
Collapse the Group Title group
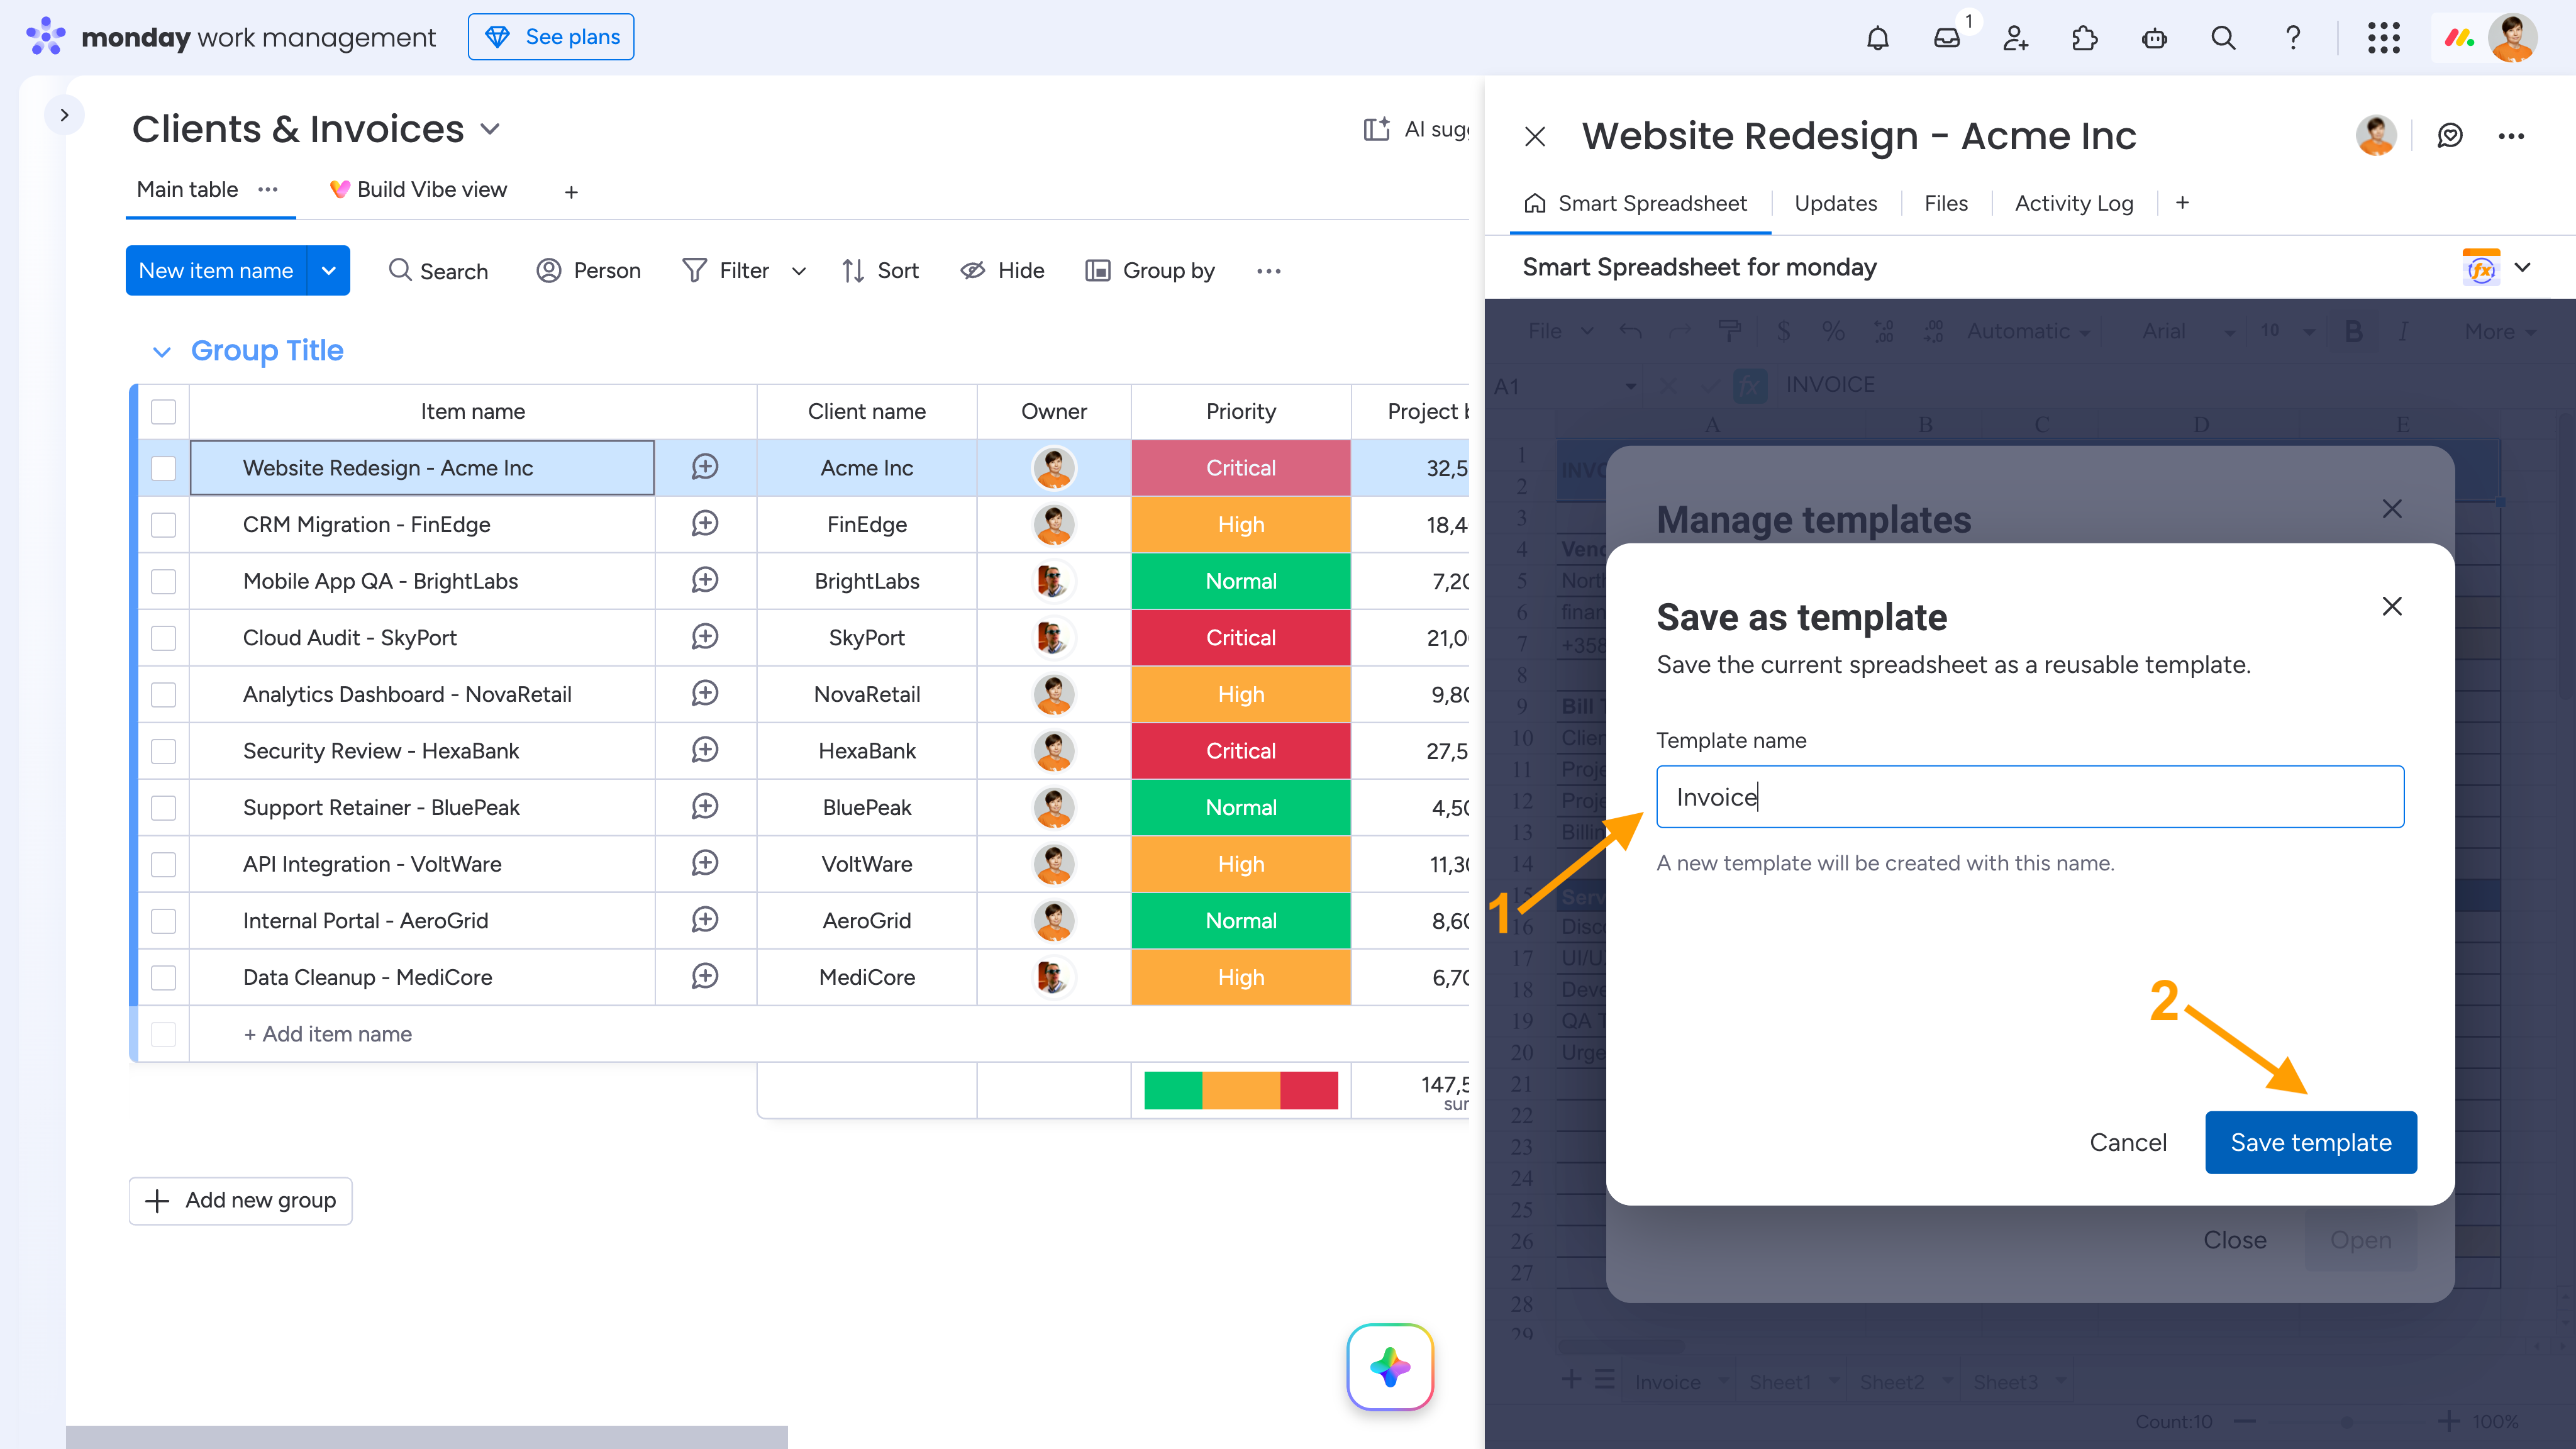[x=161, y=351]
